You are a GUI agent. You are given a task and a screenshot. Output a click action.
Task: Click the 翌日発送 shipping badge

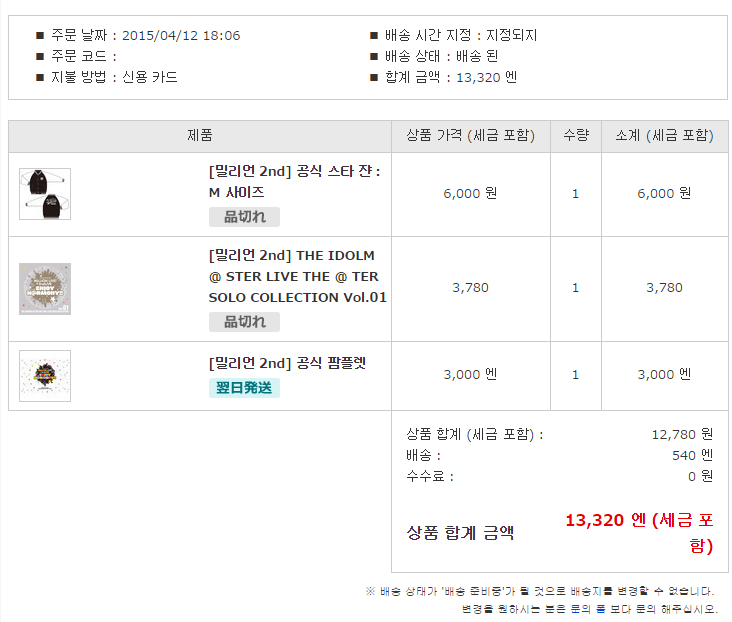coord(244,388)
